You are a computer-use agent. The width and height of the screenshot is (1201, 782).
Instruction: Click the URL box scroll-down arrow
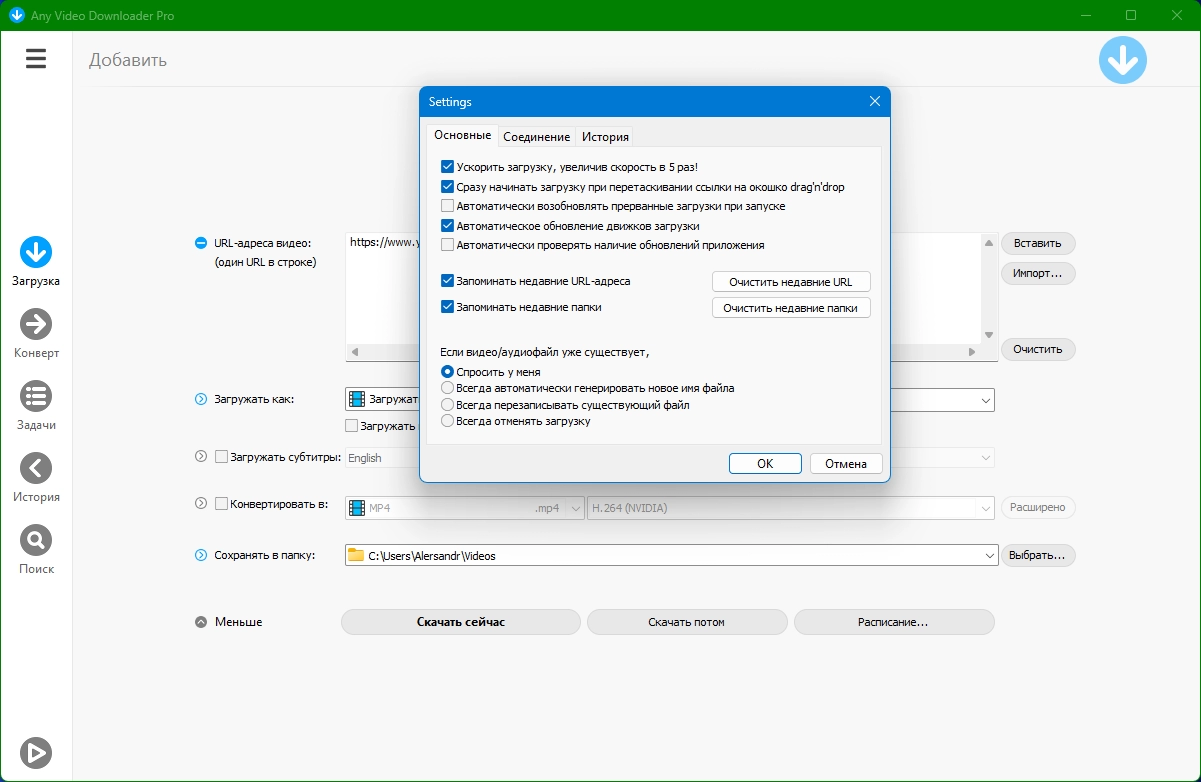click(x=989, y=335)
